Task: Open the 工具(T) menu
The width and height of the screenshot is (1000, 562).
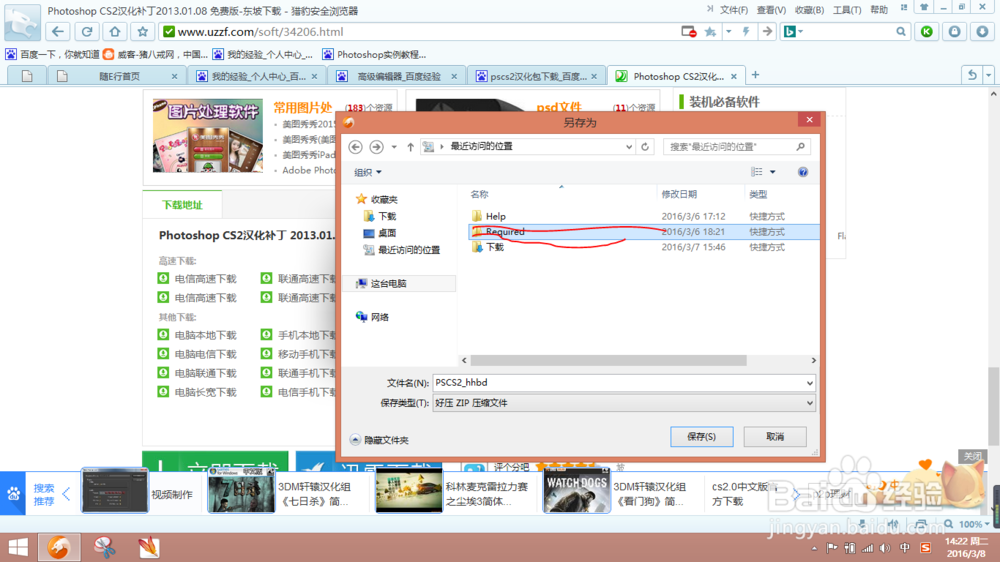Action: tap(847, 10)
